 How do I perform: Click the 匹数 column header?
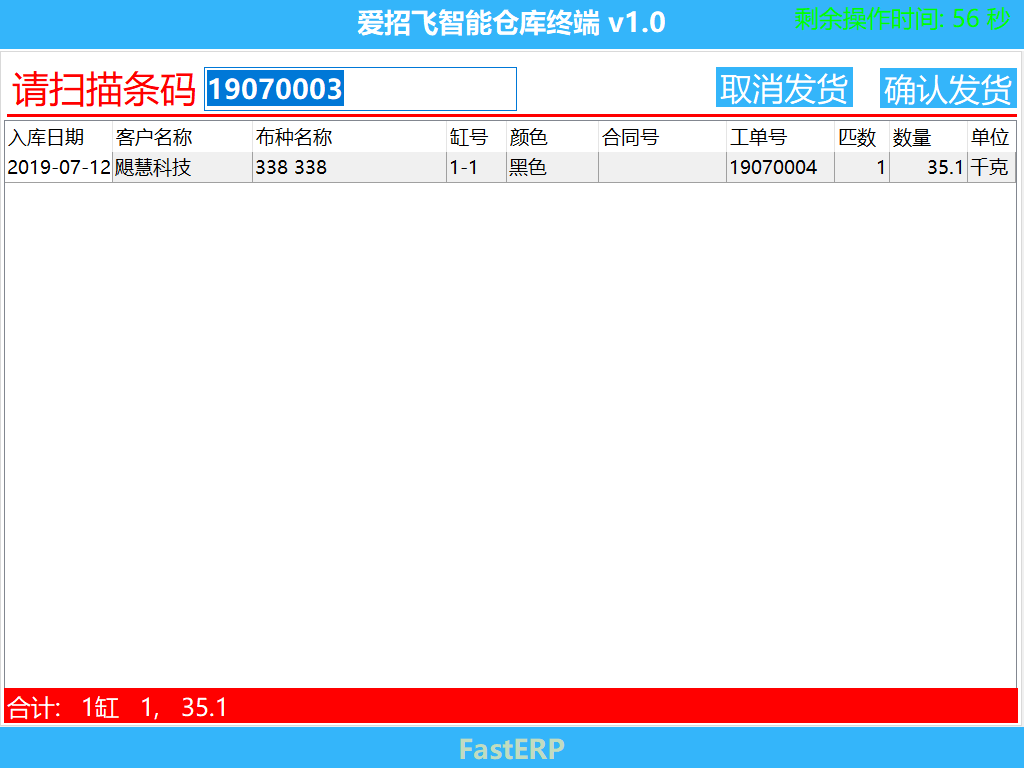click(x=862, y=137)
